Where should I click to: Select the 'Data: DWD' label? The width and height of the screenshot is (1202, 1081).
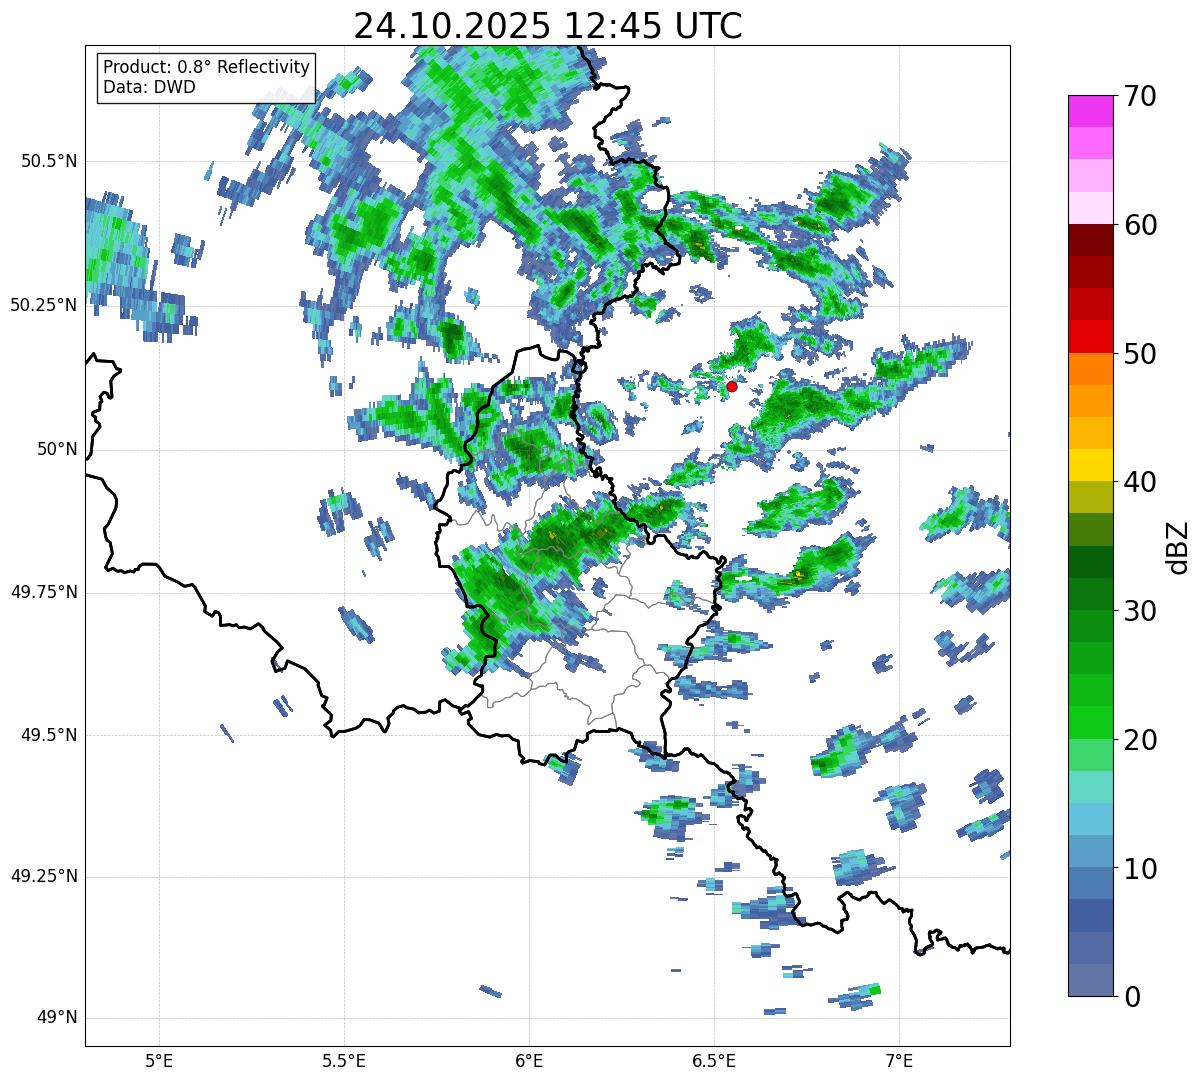149,88
